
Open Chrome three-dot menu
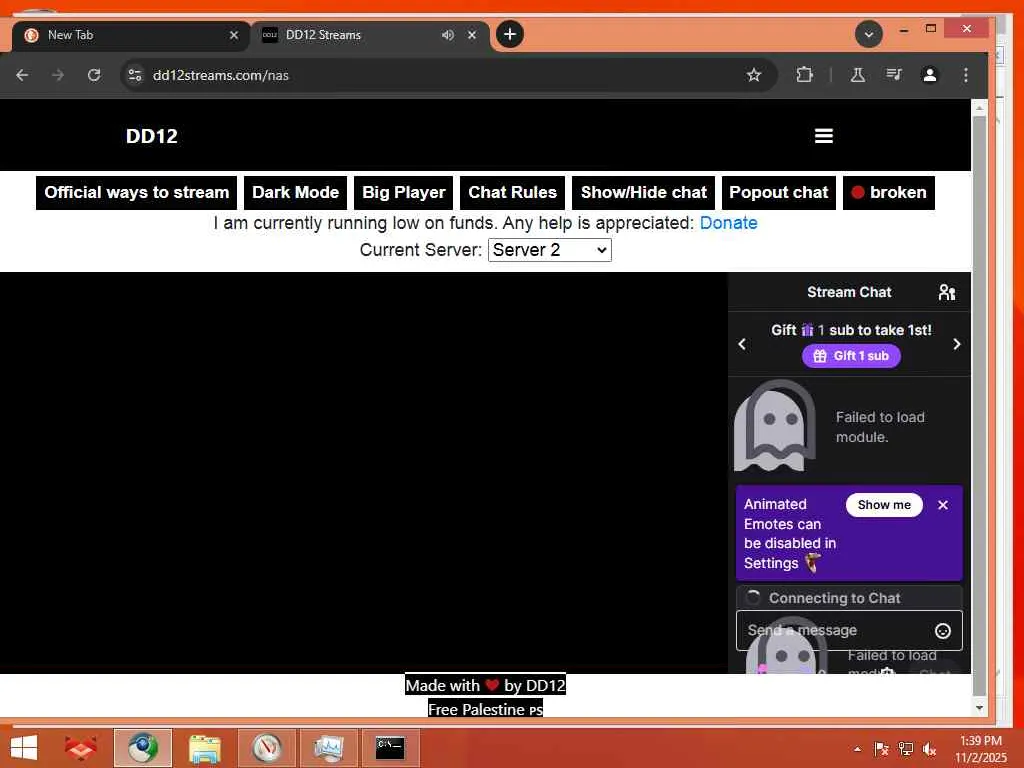point(966,75)
